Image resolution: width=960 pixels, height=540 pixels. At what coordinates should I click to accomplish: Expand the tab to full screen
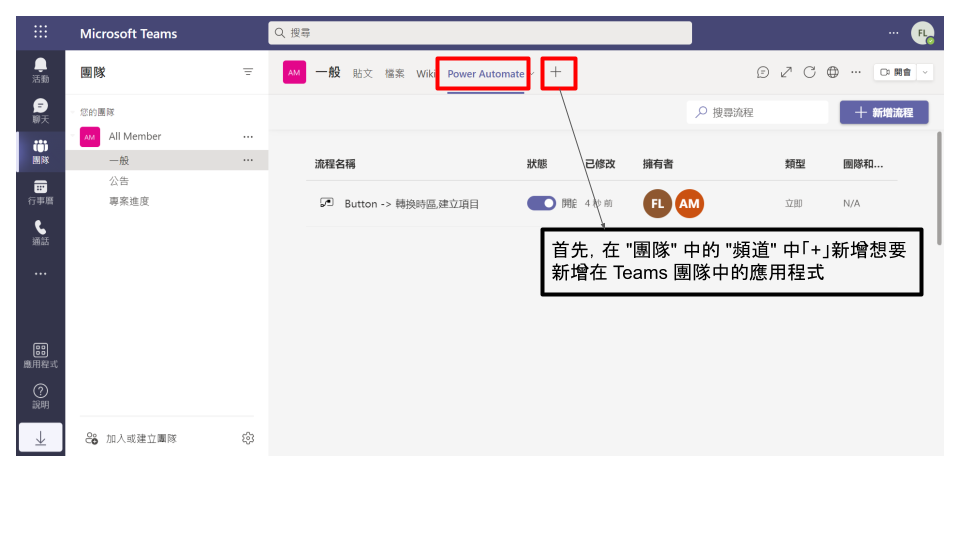tap(786, 72)
